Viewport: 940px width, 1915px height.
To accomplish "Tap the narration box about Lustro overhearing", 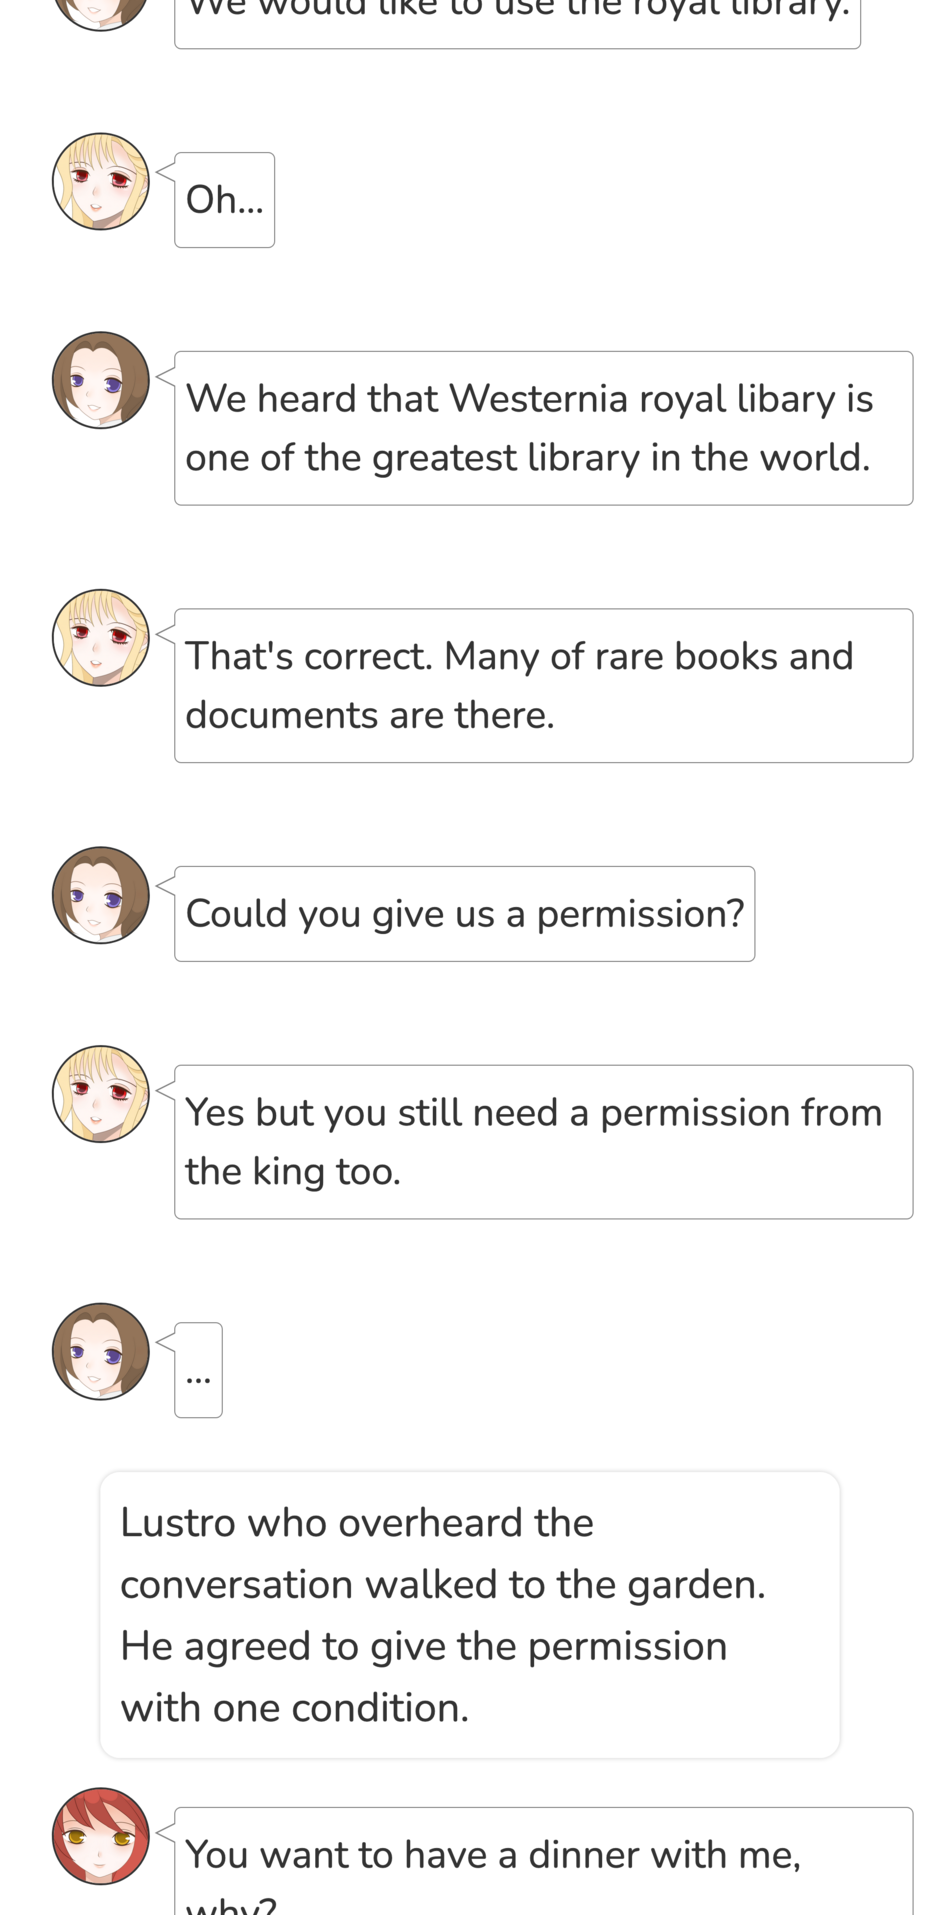I will point(470,1614).
